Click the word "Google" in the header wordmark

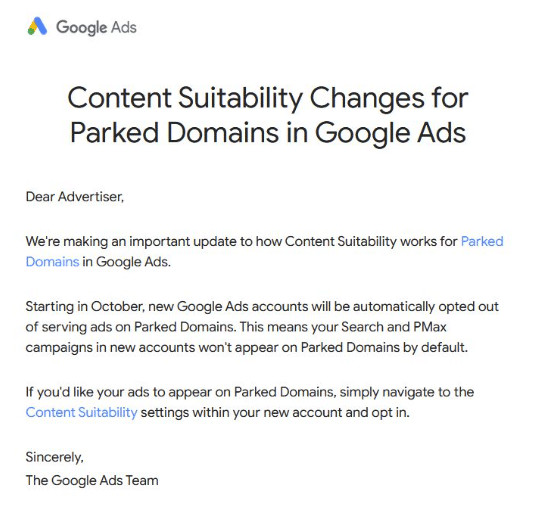tap(82, 28)
